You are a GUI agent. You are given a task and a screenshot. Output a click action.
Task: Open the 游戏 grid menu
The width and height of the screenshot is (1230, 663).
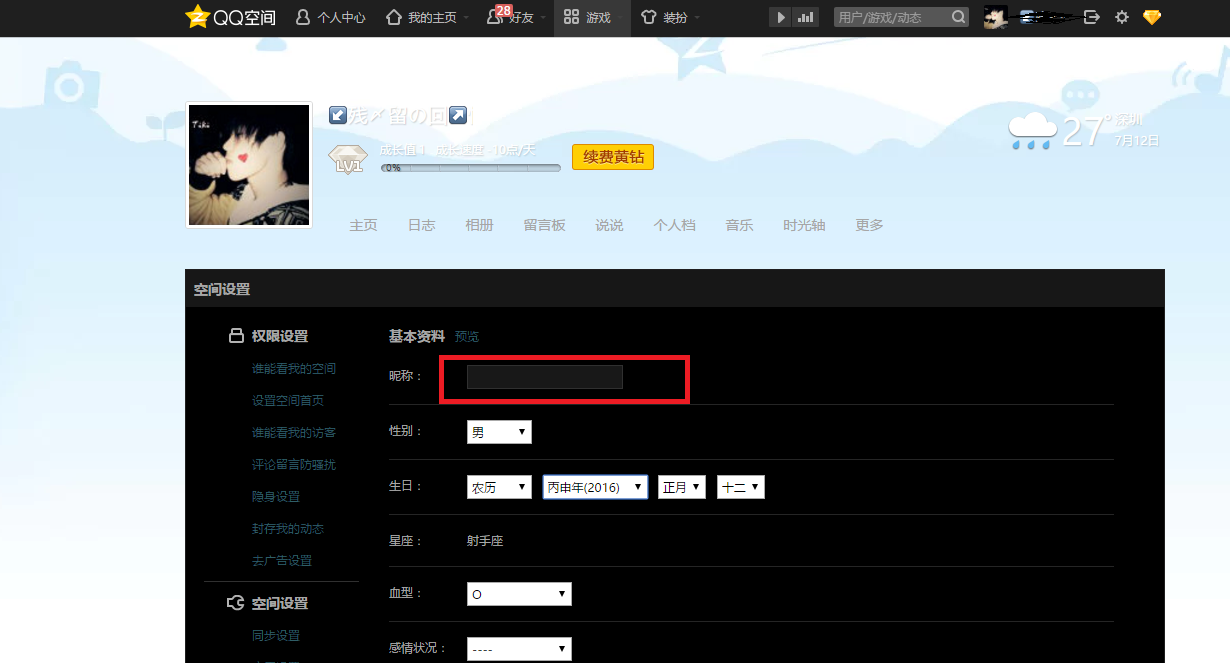click(x=587, y=17)
